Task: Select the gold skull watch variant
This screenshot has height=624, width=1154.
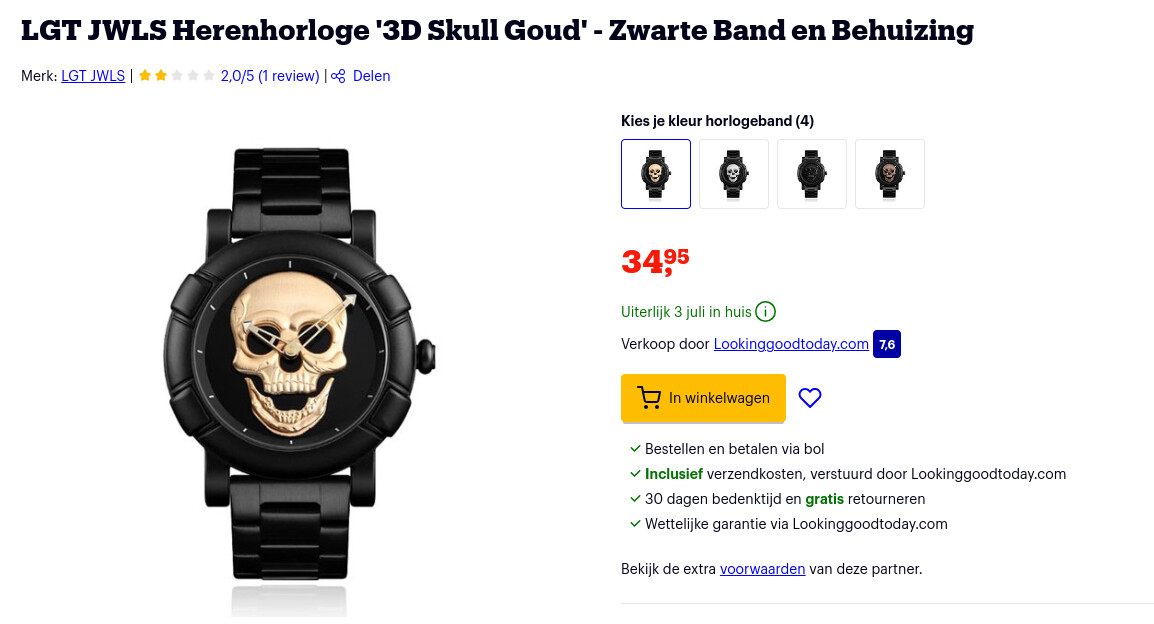Action: click(x=656, y=174)
